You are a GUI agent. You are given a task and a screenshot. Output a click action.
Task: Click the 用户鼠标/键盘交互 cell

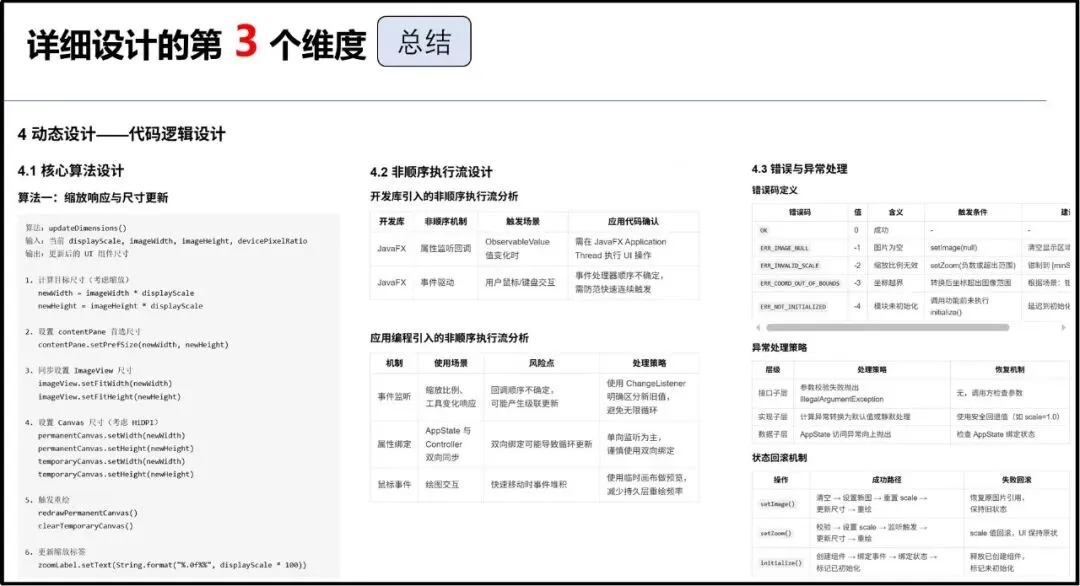pos(520,282)
